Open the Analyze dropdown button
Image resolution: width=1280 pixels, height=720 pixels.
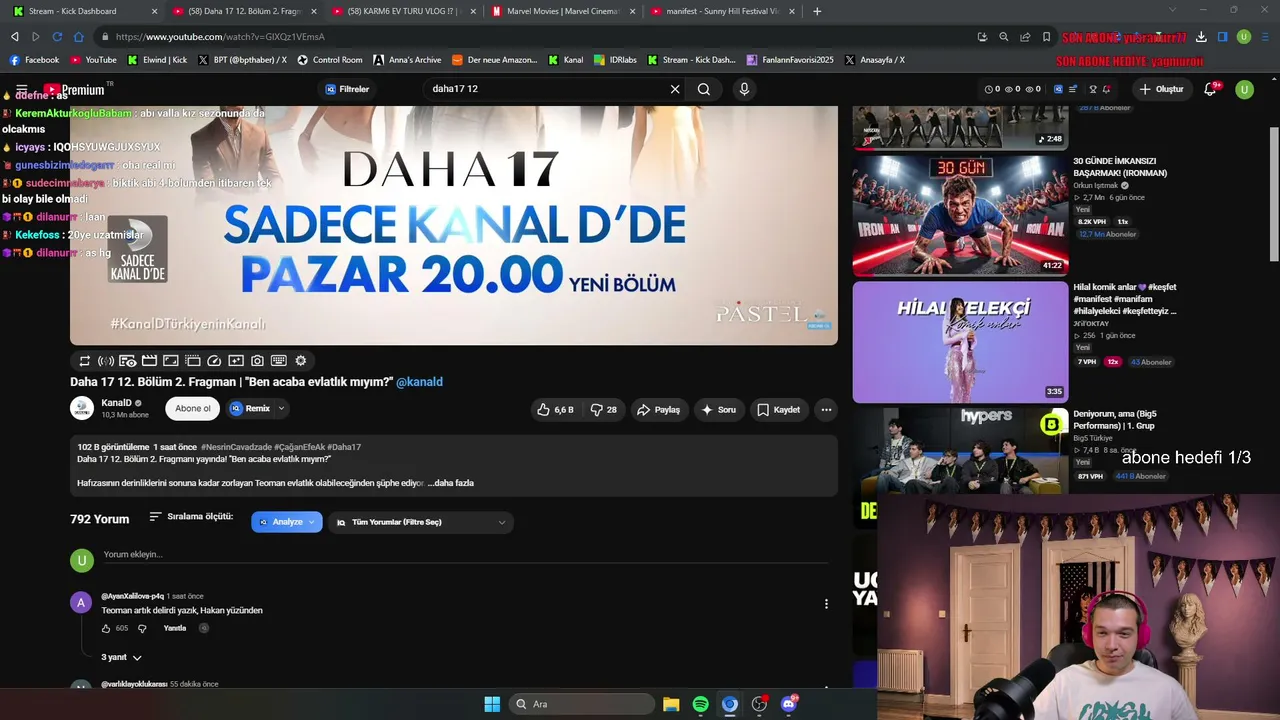pos(287,522)
